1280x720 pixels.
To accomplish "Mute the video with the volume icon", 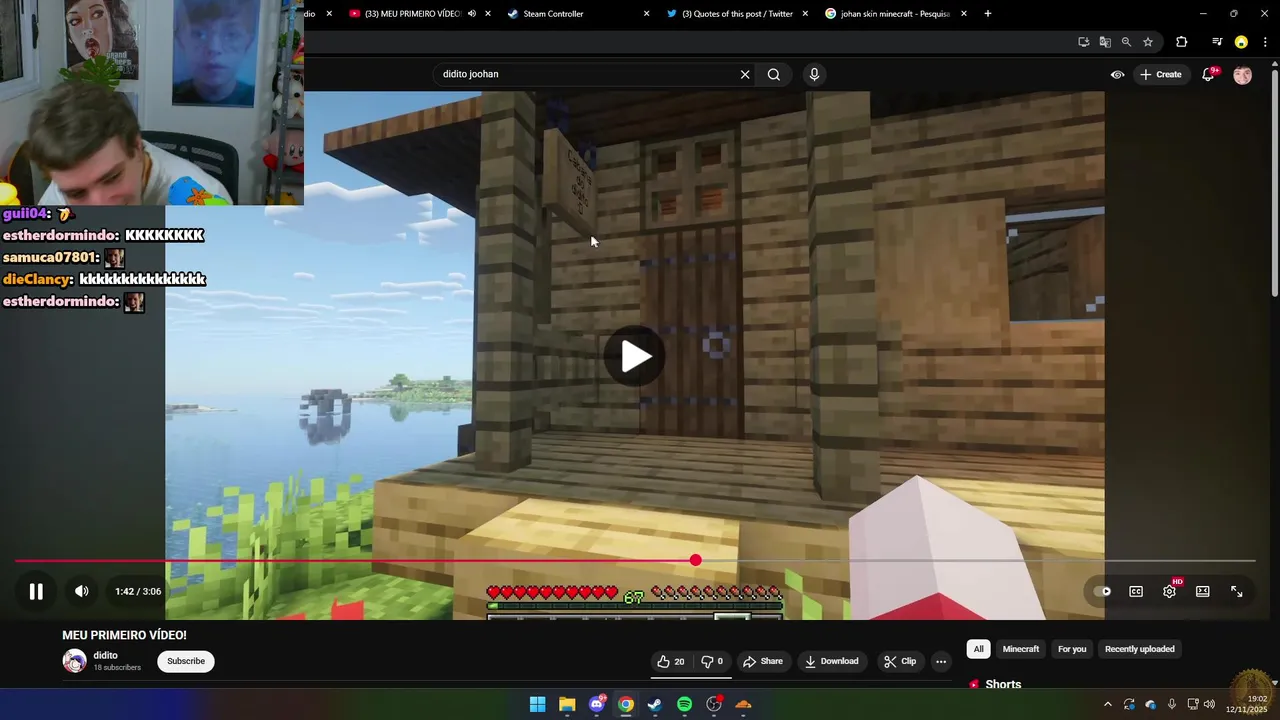I will pyautogui.click(x=82, y=591).
